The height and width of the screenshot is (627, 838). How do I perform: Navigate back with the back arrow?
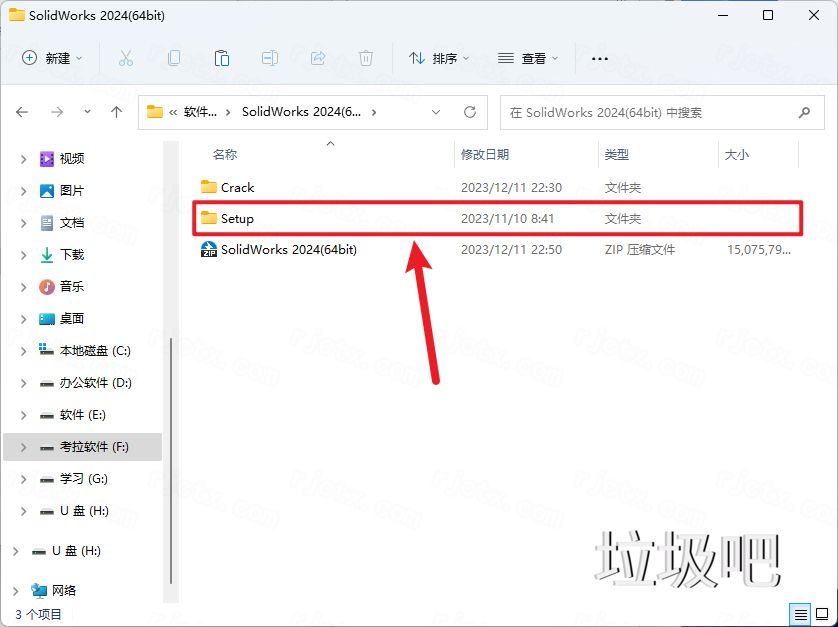pyautogui.click(x=22, y=112)
